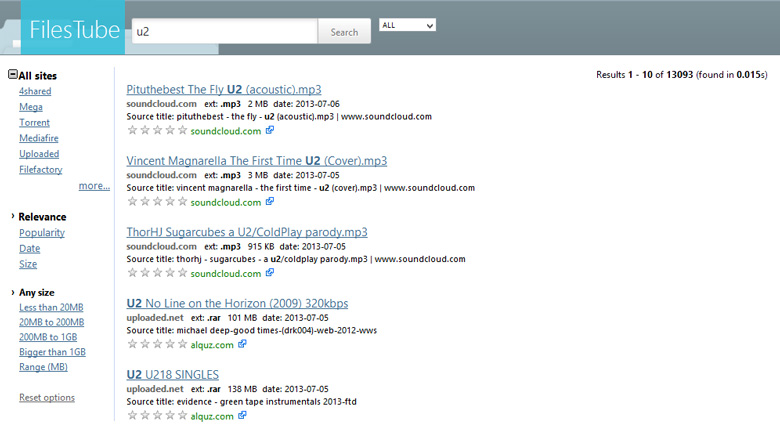Select the Less than 20MB filter

pyautogui.click(x=51, y=307)
